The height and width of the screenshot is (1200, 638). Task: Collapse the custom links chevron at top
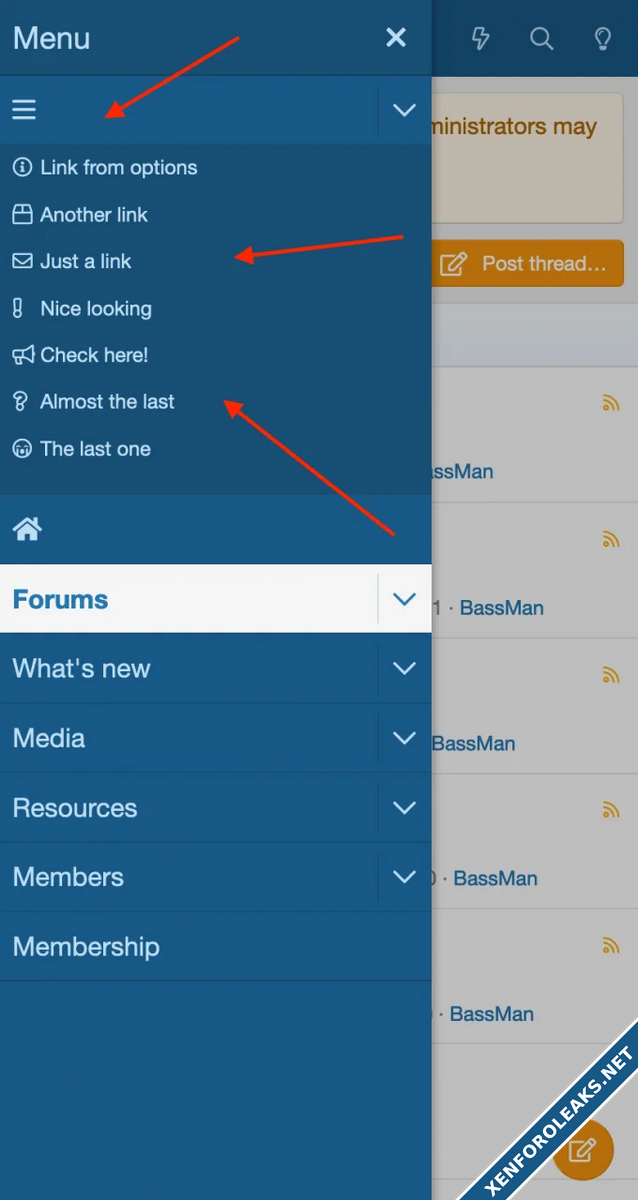tap(404, 110)
